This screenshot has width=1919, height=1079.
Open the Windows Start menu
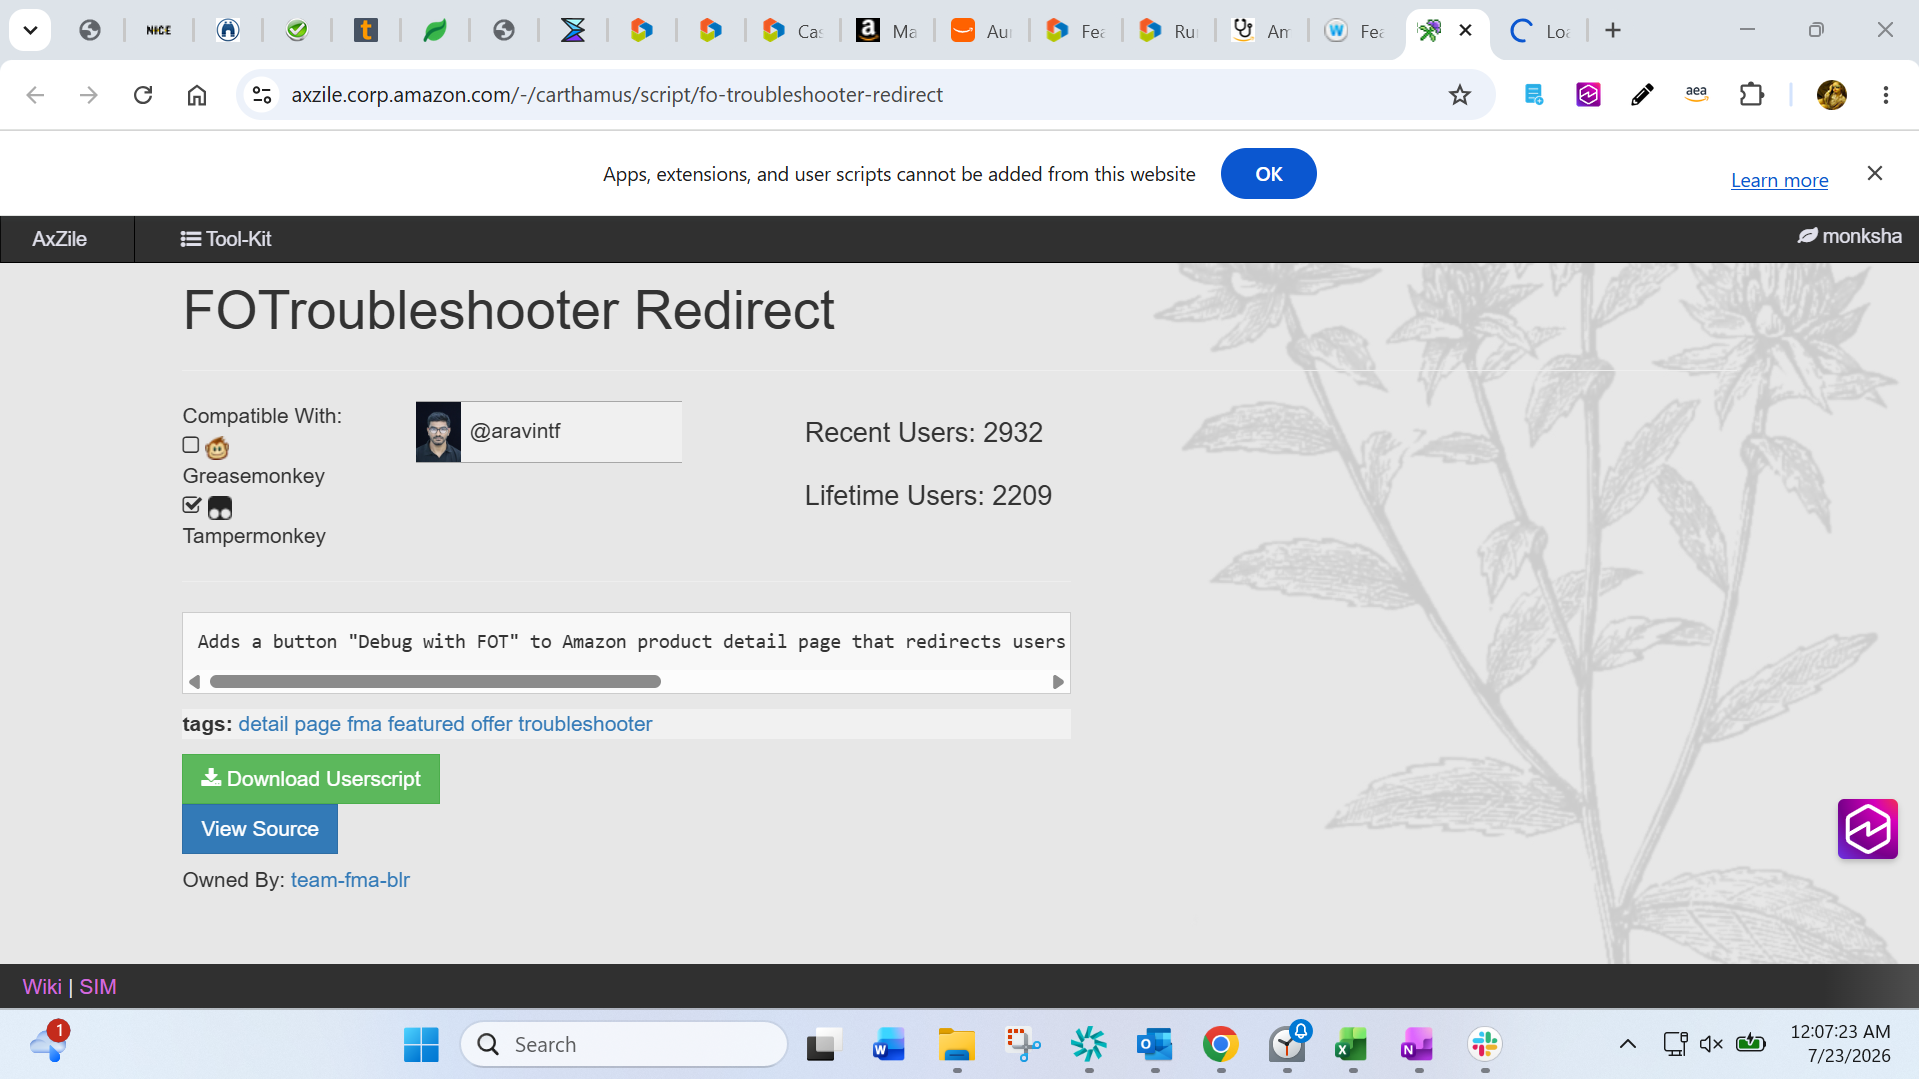(421, 1045)
